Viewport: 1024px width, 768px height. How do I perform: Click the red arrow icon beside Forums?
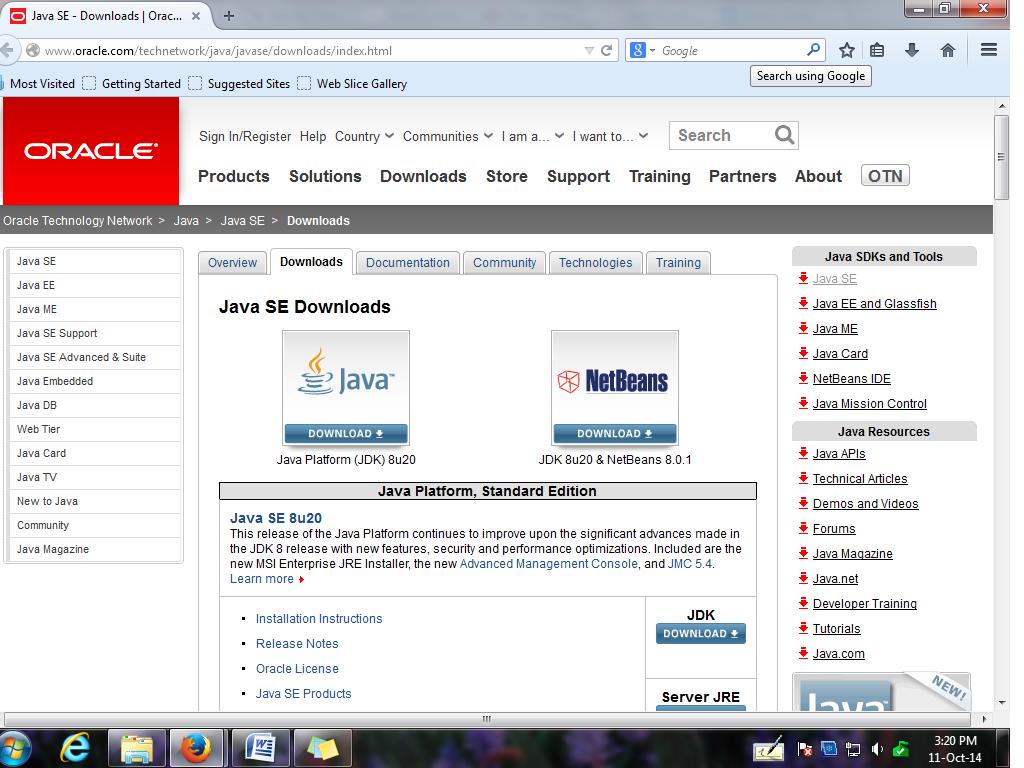(x=803, y=528)
